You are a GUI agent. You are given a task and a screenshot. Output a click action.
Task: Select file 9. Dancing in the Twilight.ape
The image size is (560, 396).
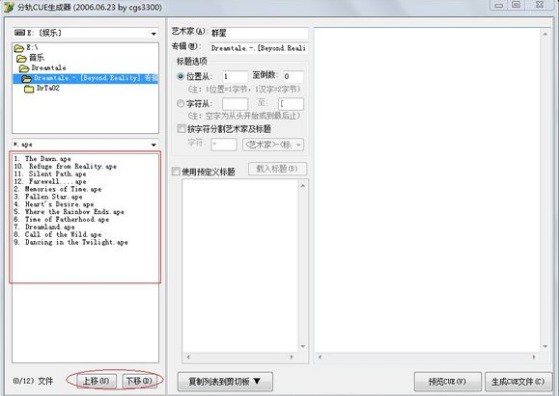point(71,242)
